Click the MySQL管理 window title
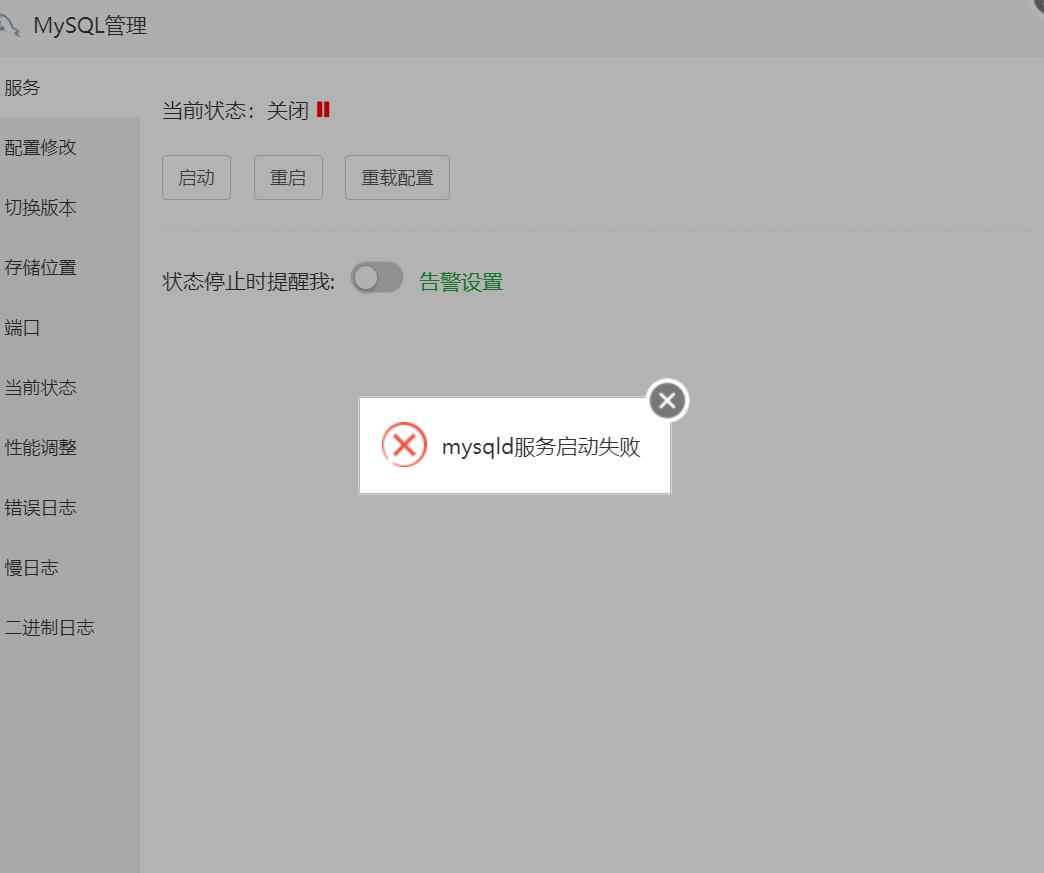Screen dimensions: 1044x873 click(x=90, y=25)
